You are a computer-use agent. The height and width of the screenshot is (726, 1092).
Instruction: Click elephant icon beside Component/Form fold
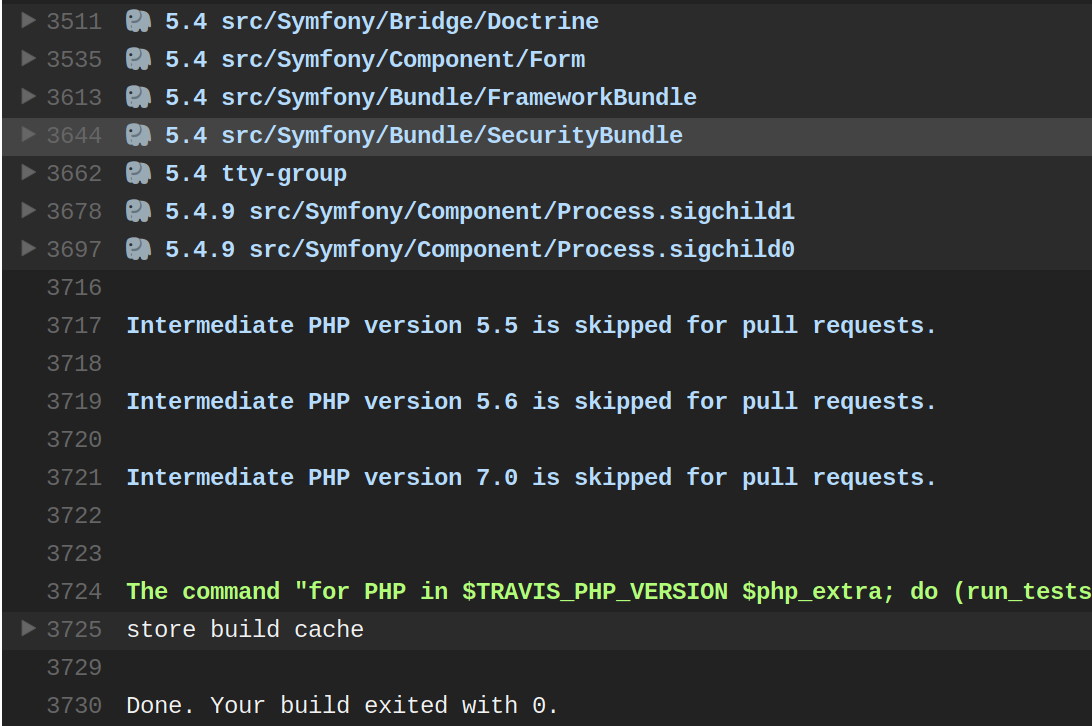[x=138, y=59]
